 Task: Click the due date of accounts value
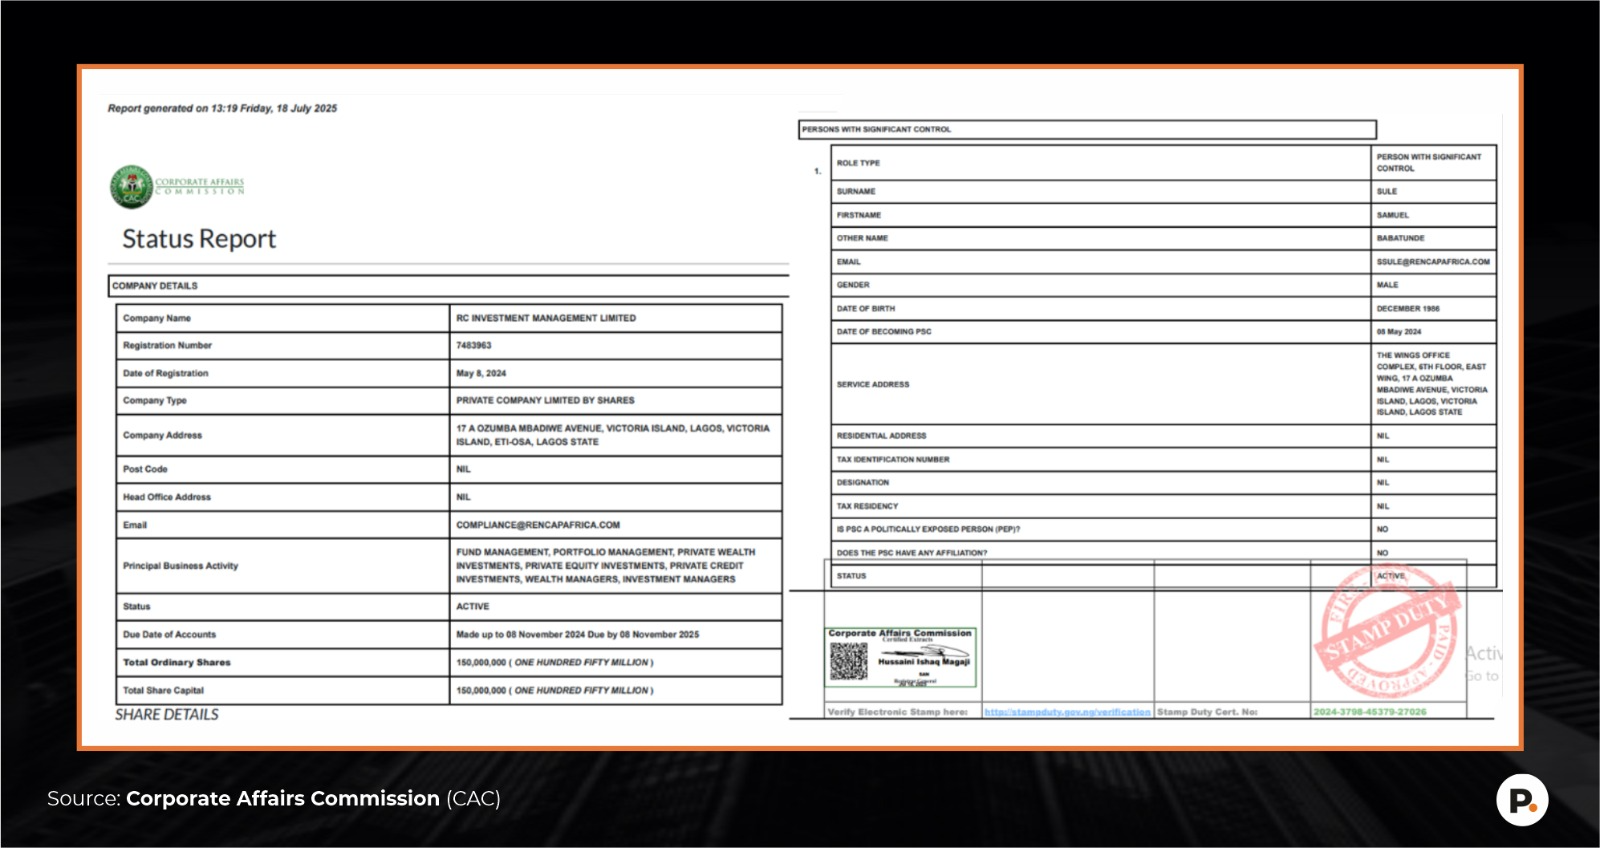tap(578, 635)
